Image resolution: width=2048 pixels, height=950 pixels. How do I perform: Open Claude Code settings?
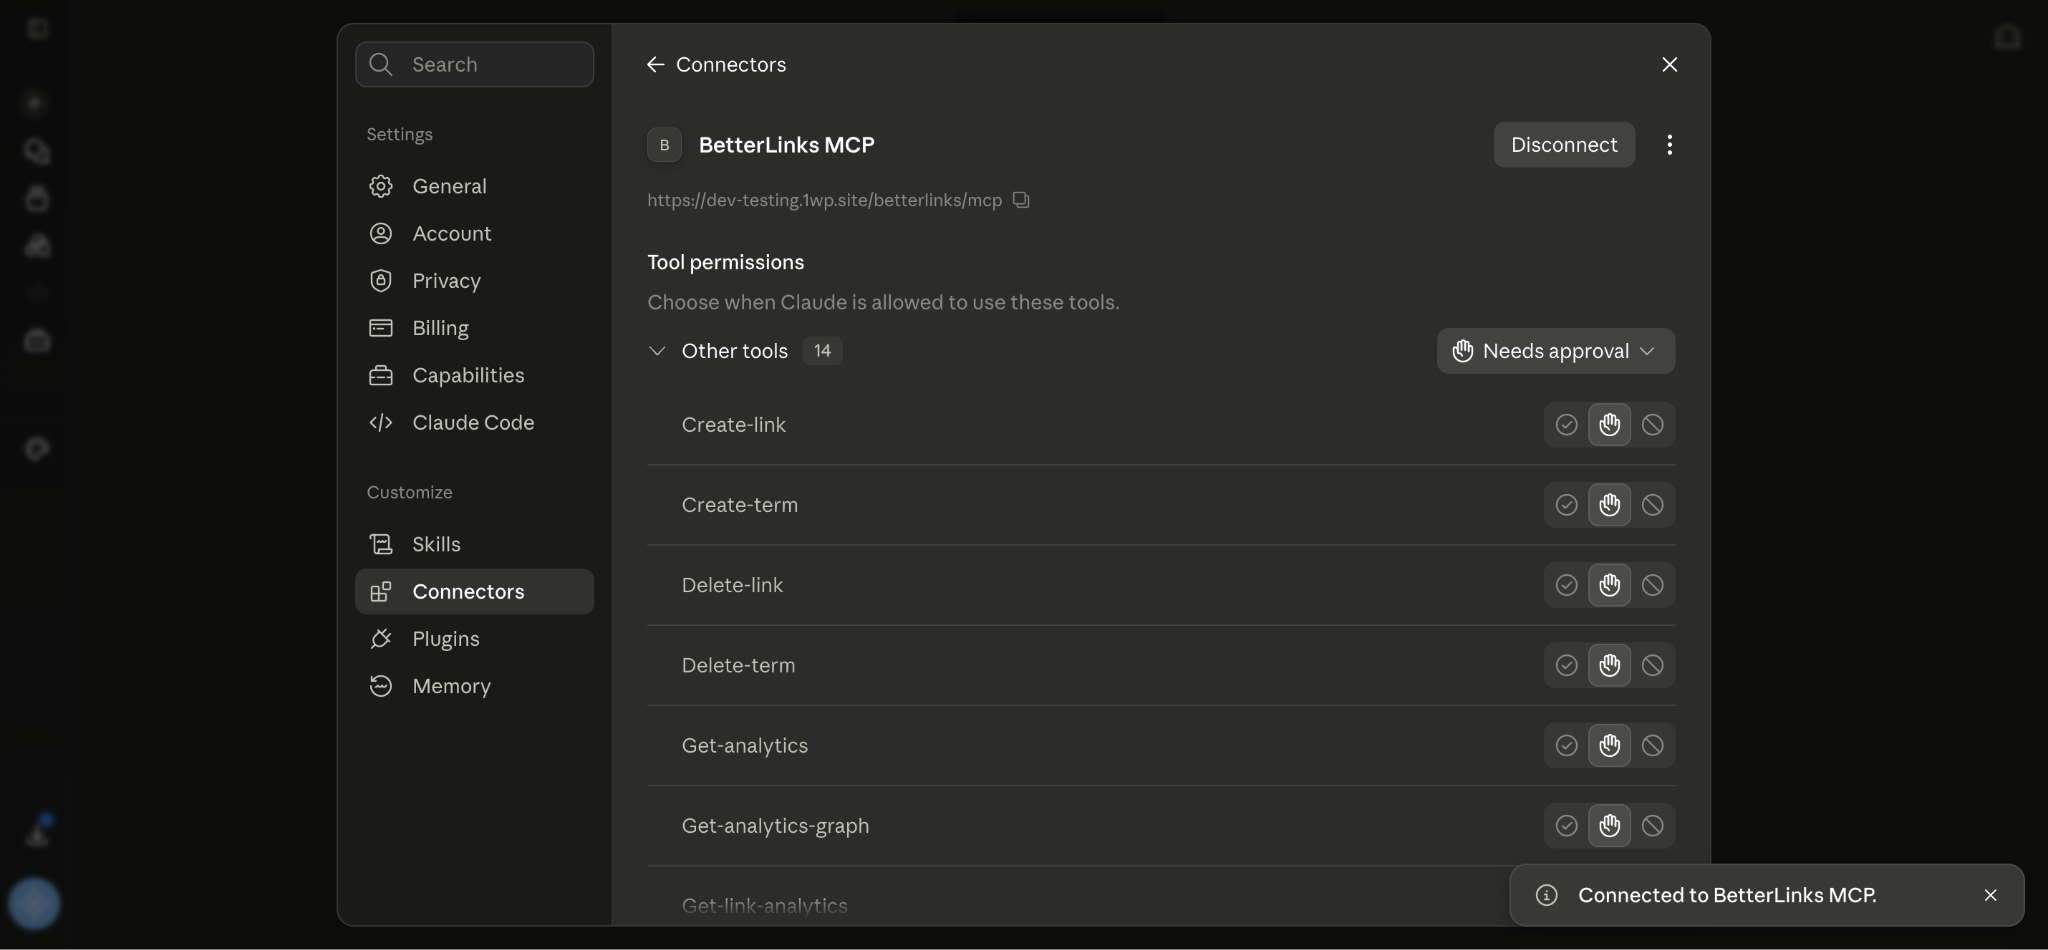click(x=474, y=422)
